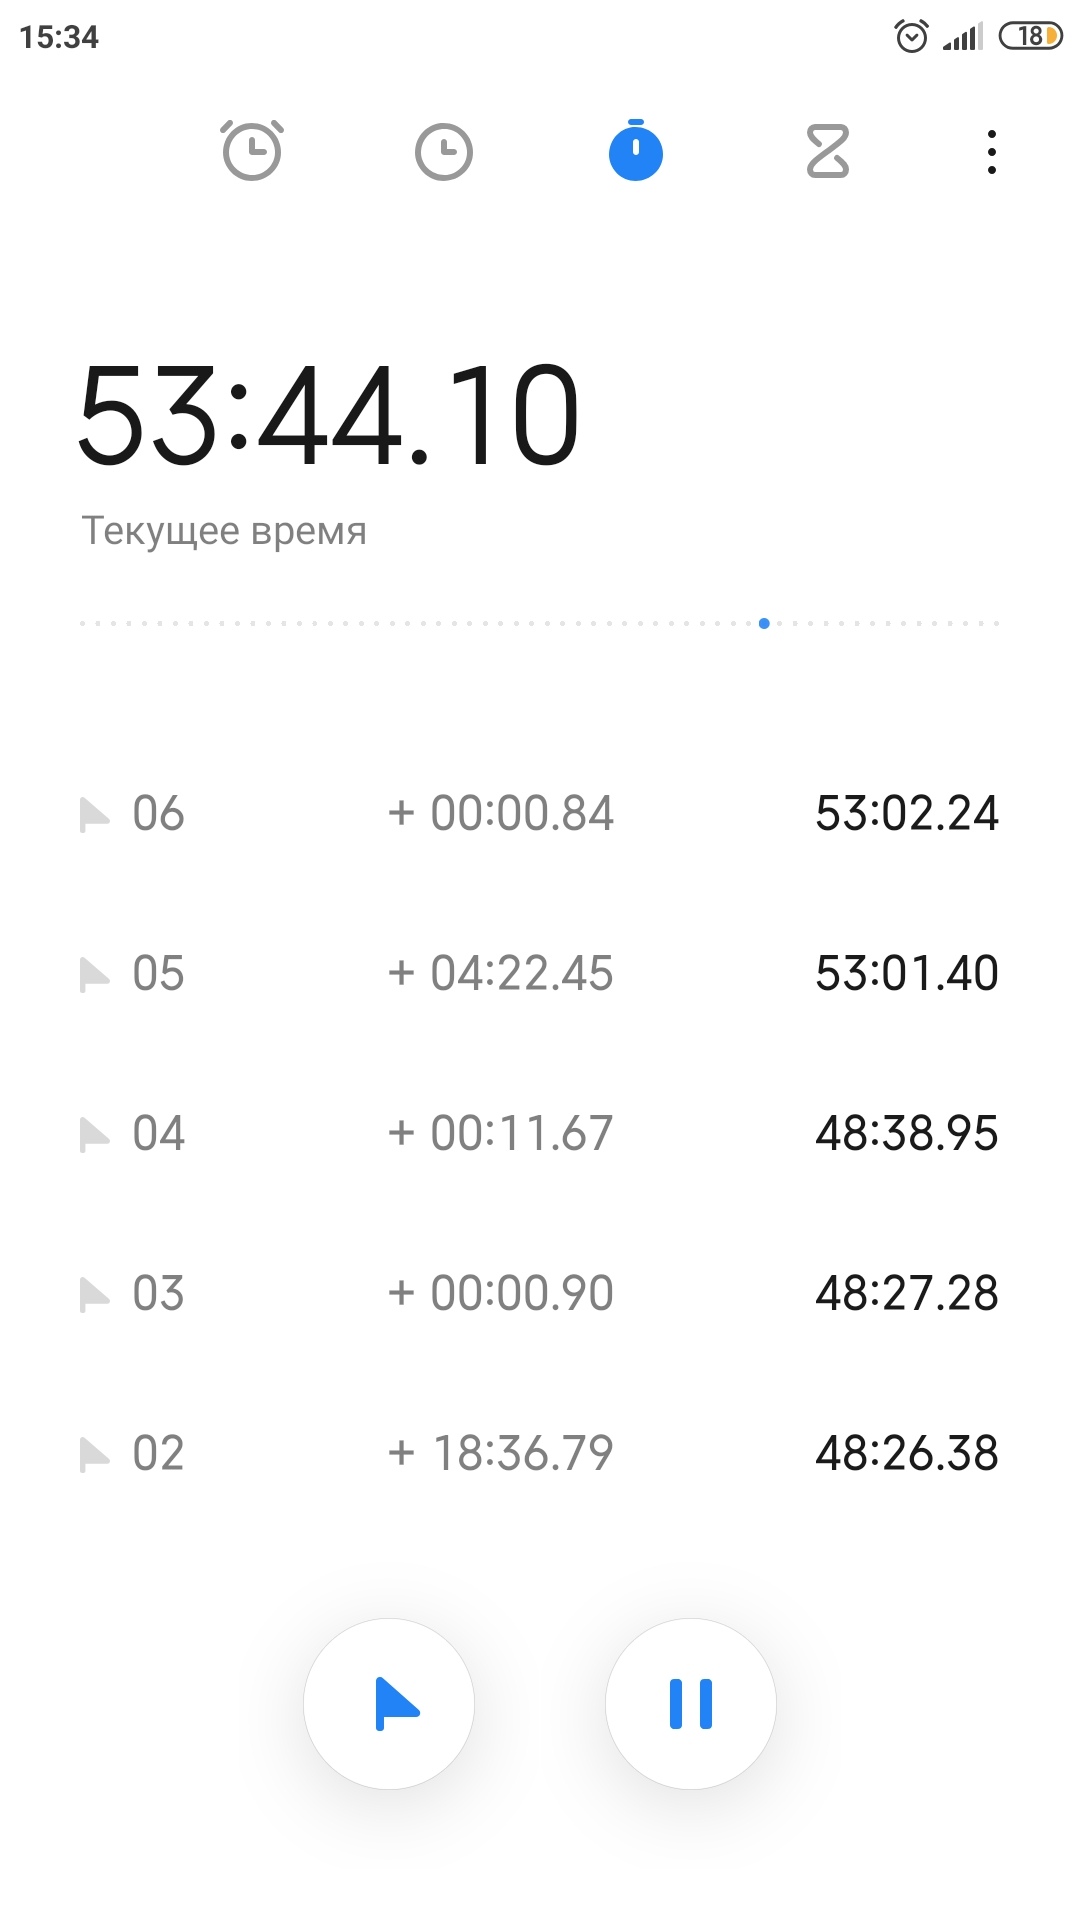The height and width of the screenshot is (1920, 1080).
Task: Select lap 06 total time 53:02.24
Action: pos(906,813)
